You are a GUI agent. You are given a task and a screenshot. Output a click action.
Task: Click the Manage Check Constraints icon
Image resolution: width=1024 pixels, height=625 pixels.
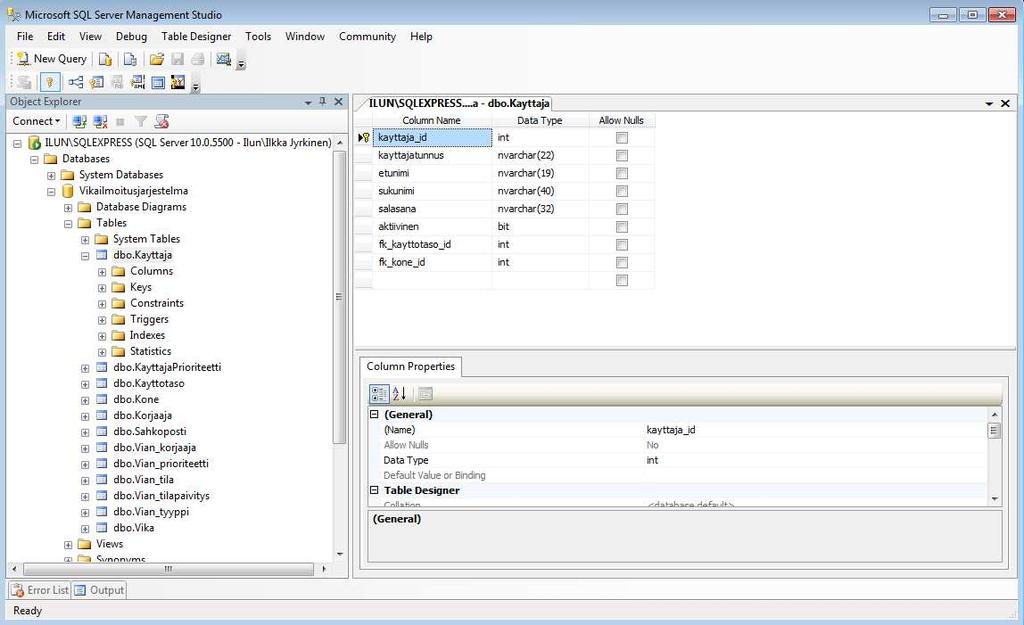(x=157, y=82)
